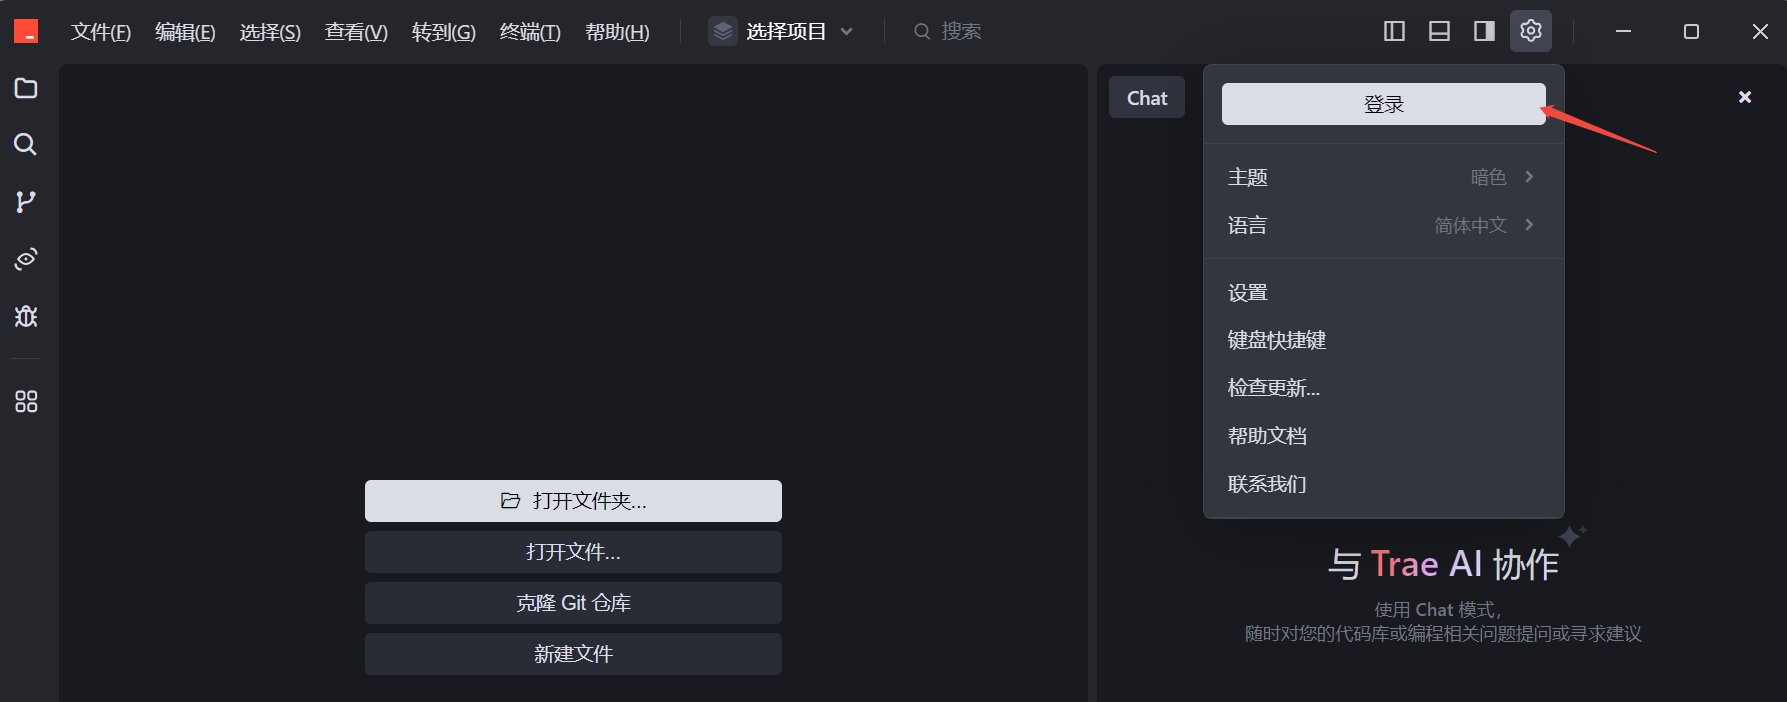1787x702 pixels.
Task: Open the 文件(F) menu
Action: click(x=101, y=32)
